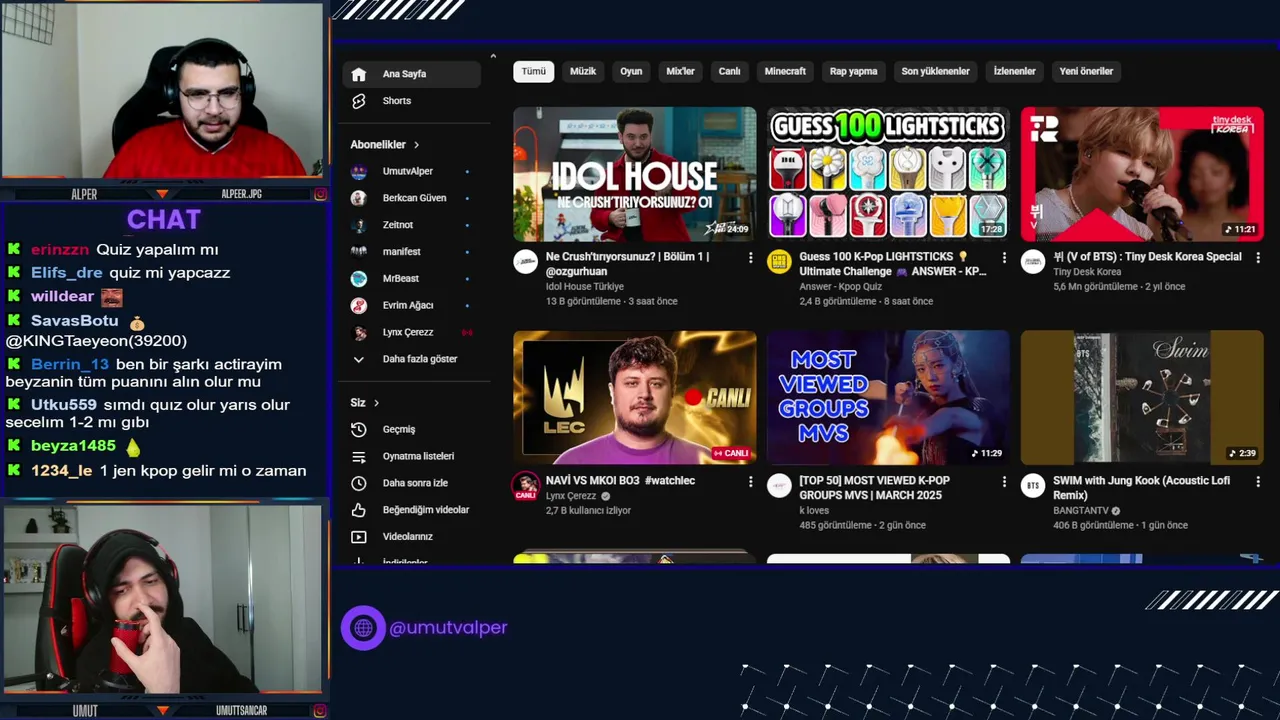Select the Müzik filter chip
The width and height of the screenshot is (1280, 720).
[x=583, y=71]
